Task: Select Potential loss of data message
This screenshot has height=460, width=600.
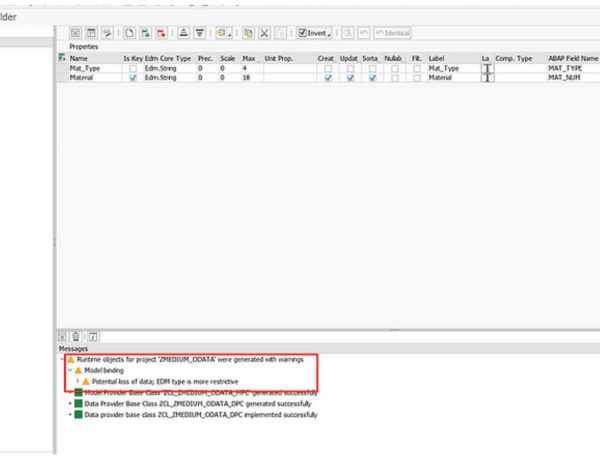Action: 165,382
